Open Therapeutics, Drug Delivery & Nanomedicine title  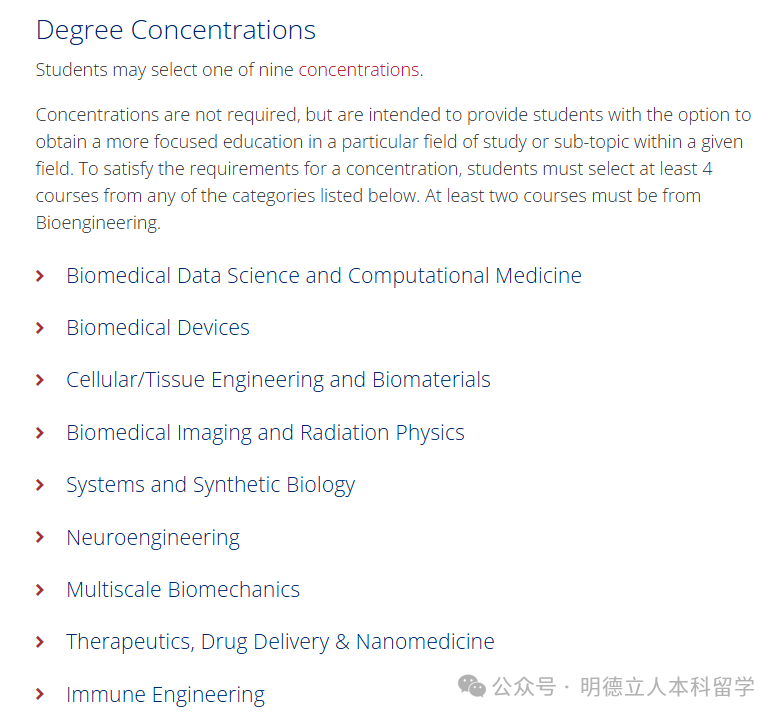point(280,642)
